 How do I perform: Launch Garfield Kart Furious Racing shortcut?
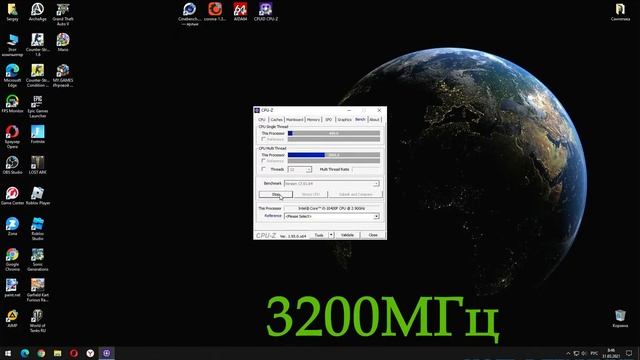pos(38,290)
